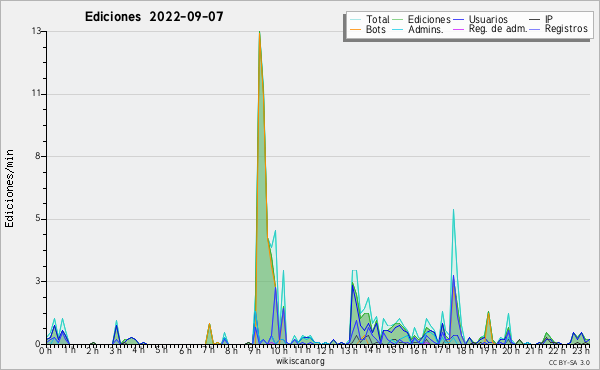
Task: Click the tallest peak reaching 13 edits/min
Action: (x=259, y=32)
